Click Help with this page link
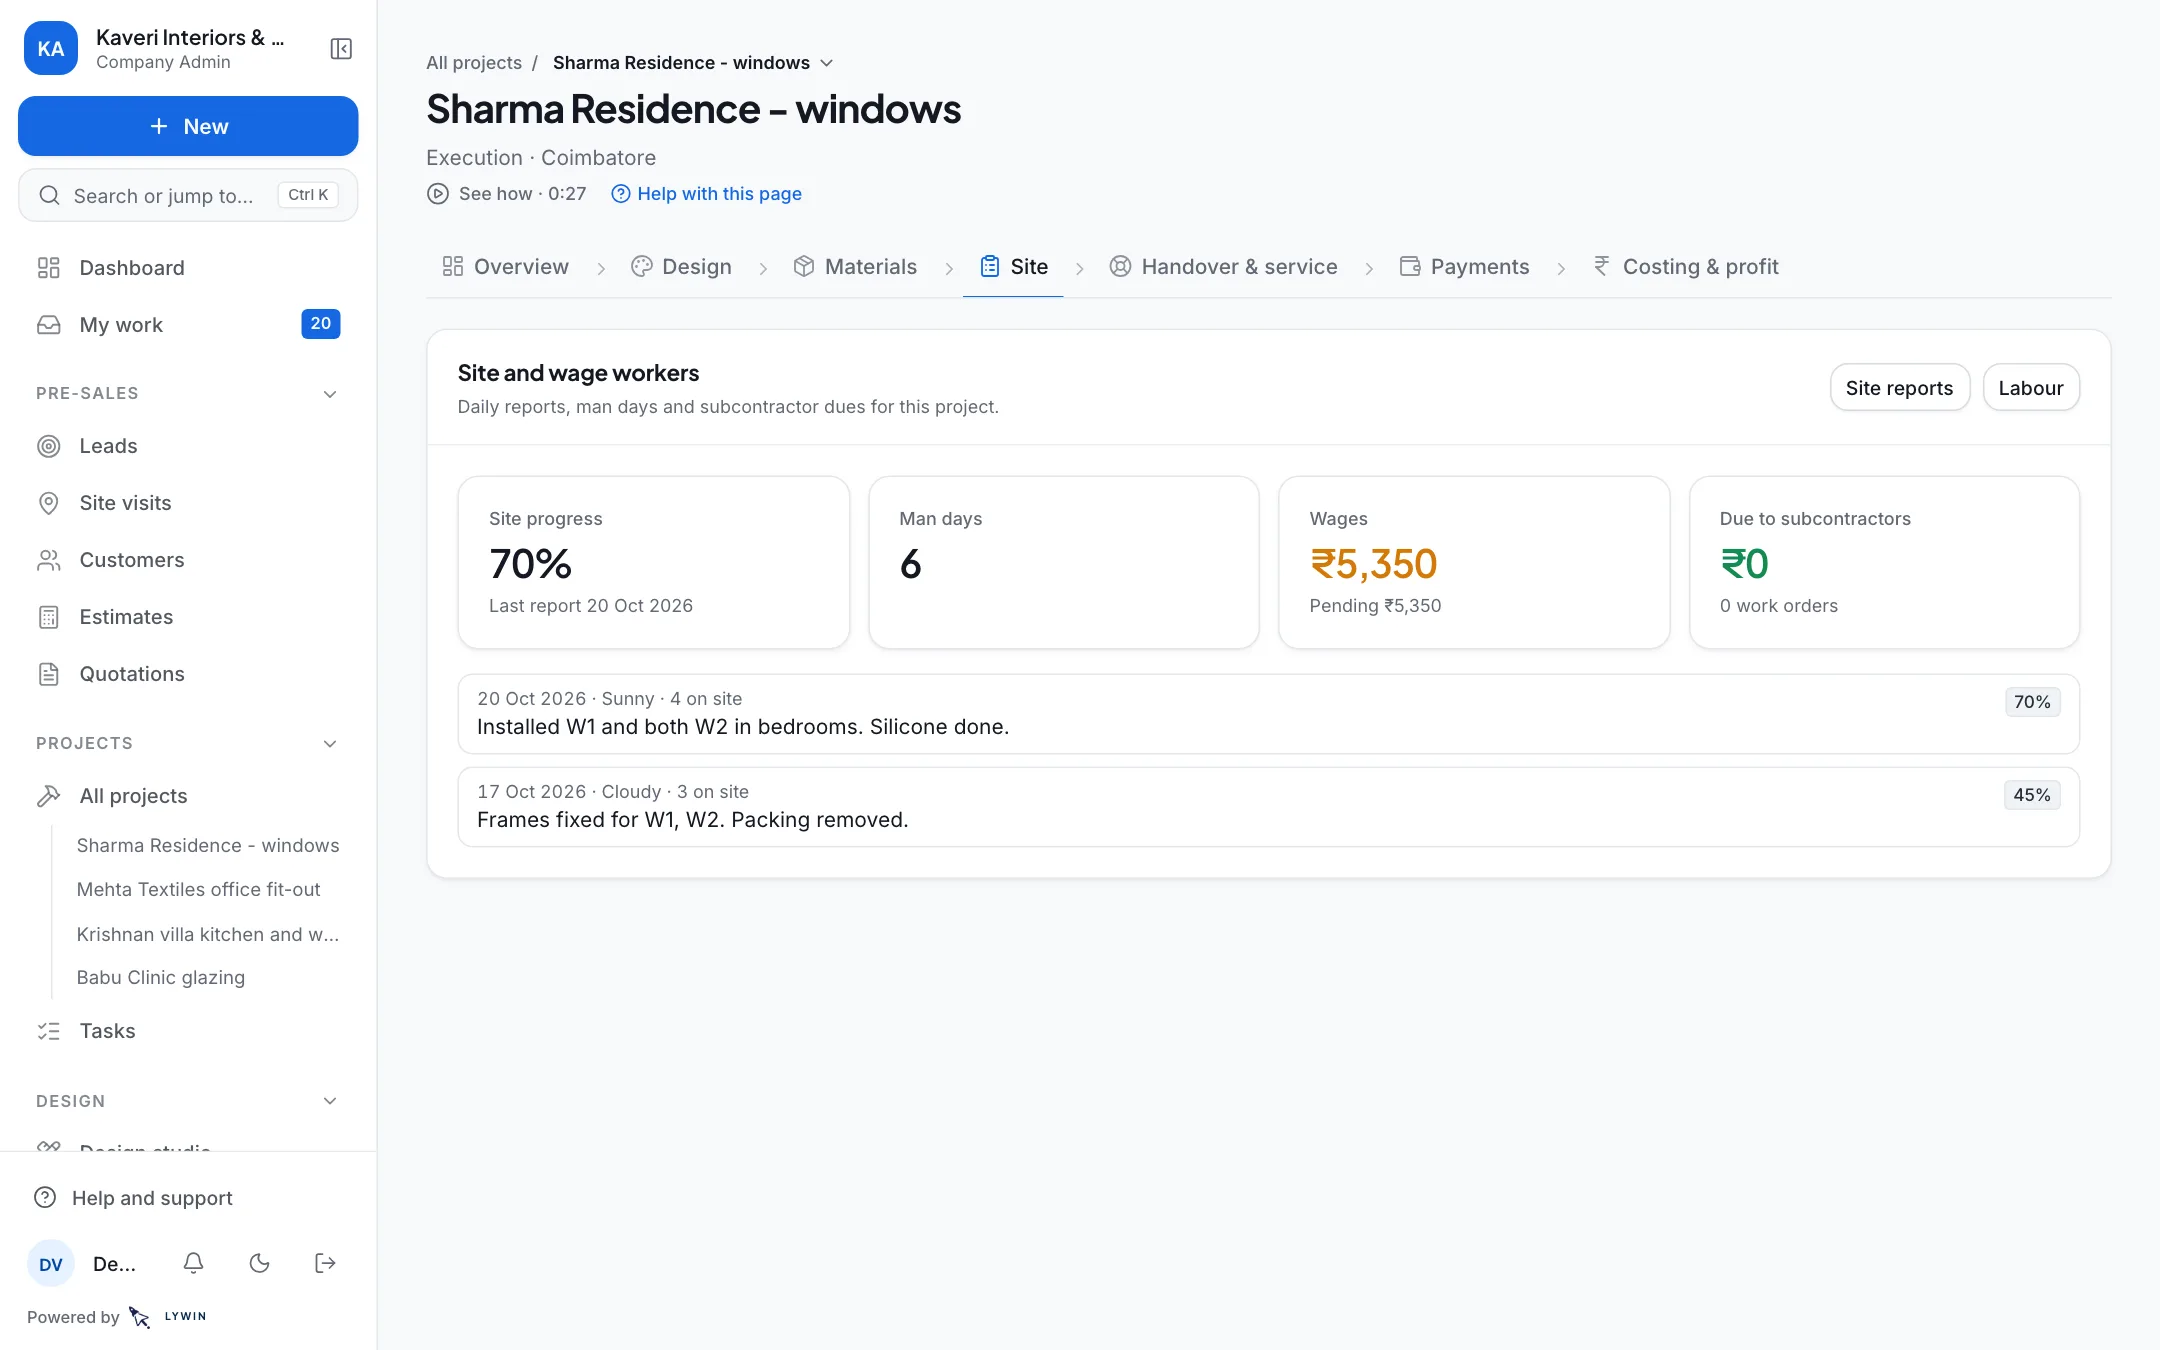The image size is (2160, 1350). pos(707,194)
